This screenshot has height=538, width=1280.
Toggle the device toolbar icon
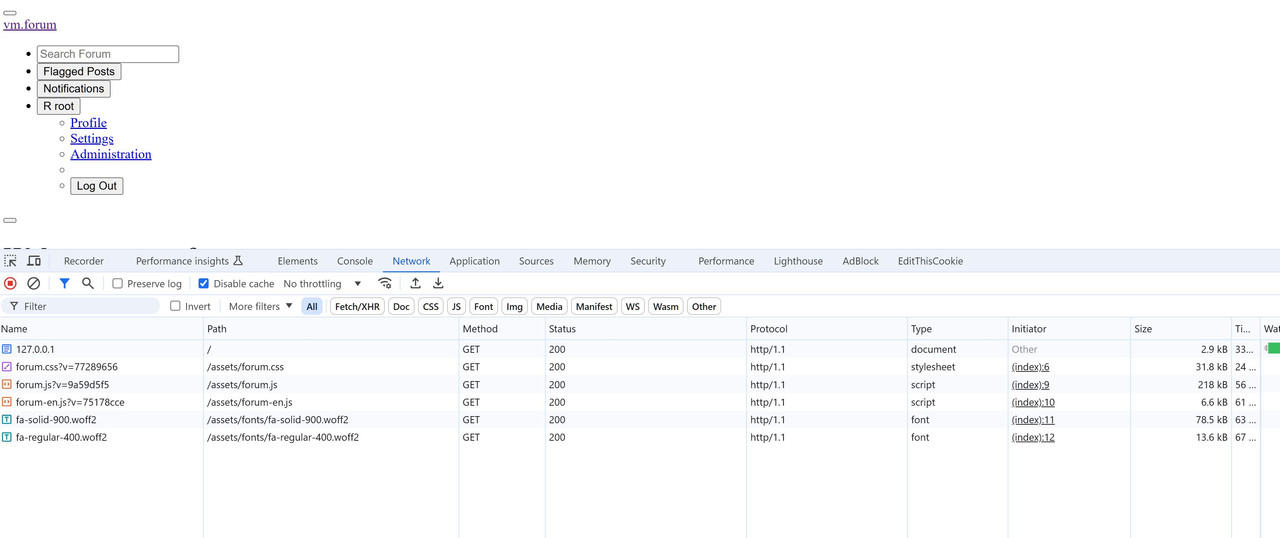[34, 261]
